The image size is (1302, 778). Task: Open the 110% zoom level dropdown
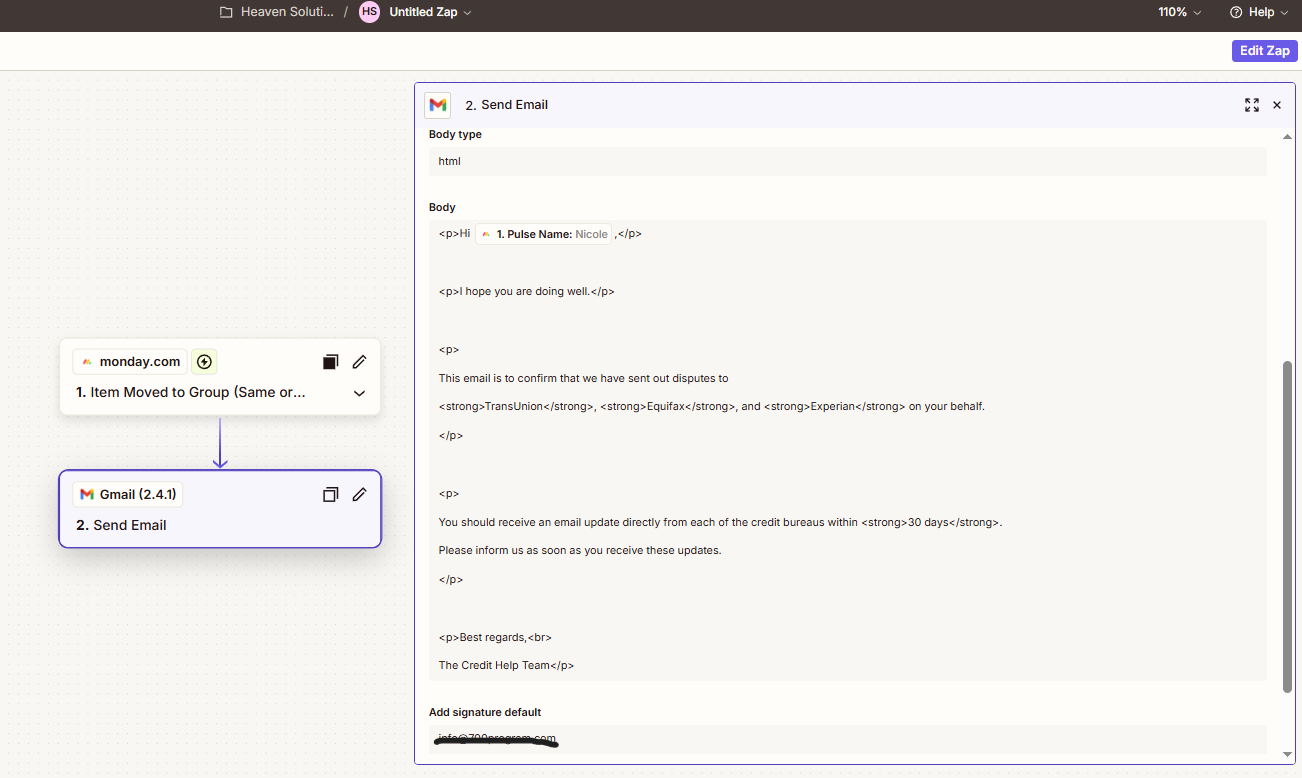tap(1179, 12)
